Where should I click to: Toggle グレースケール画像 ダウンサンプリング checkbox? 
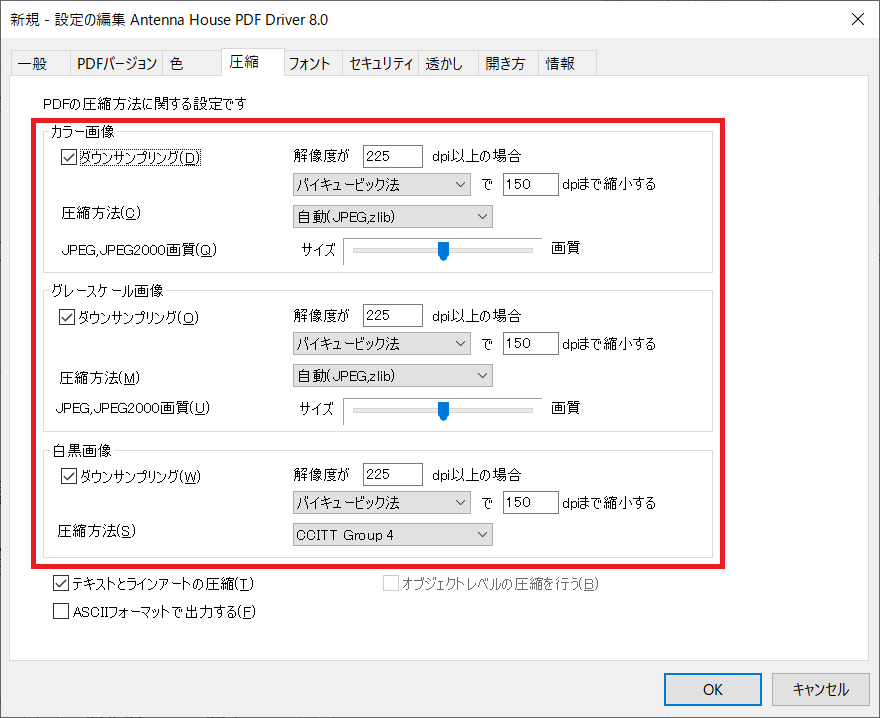point(69,317)
